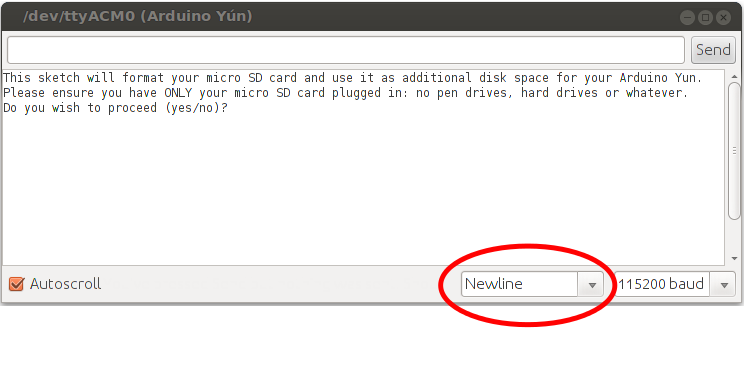Viewport: 744px width, 370px height.
Task: Click the empty area of serial output
Action: click(363, 190)
